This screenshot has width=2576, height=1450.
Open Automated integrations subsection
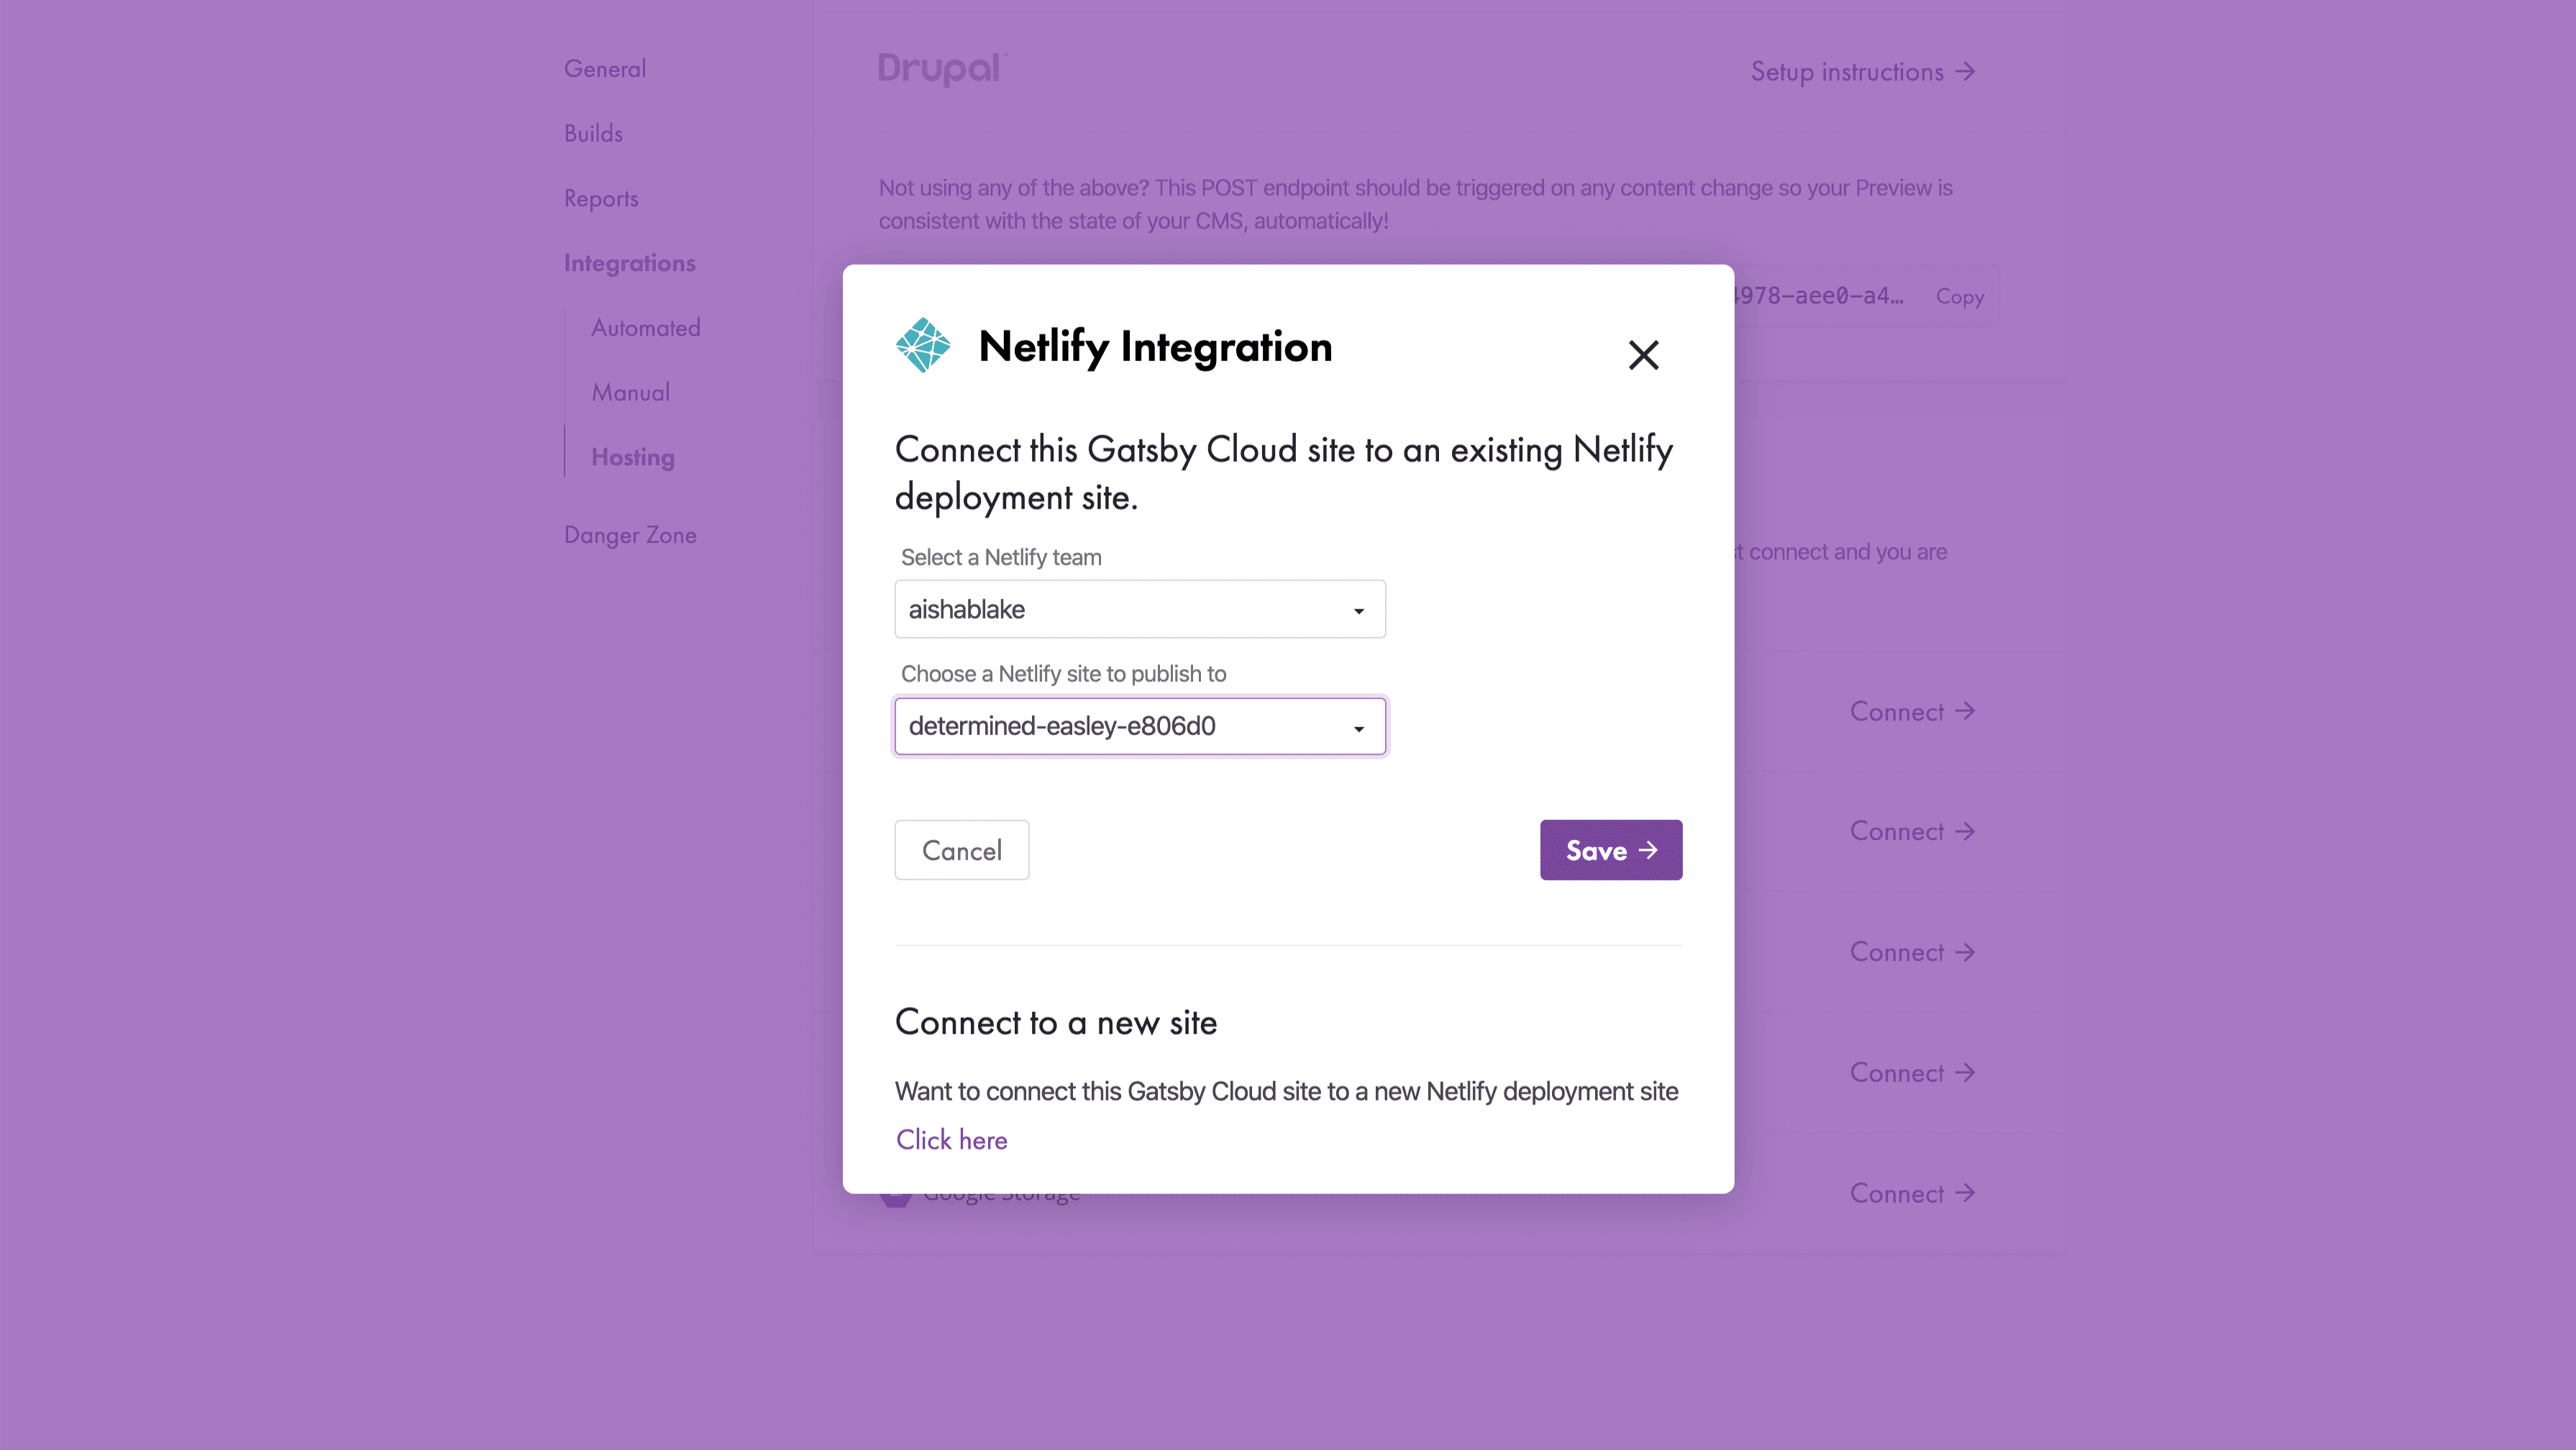coord(645,328)
